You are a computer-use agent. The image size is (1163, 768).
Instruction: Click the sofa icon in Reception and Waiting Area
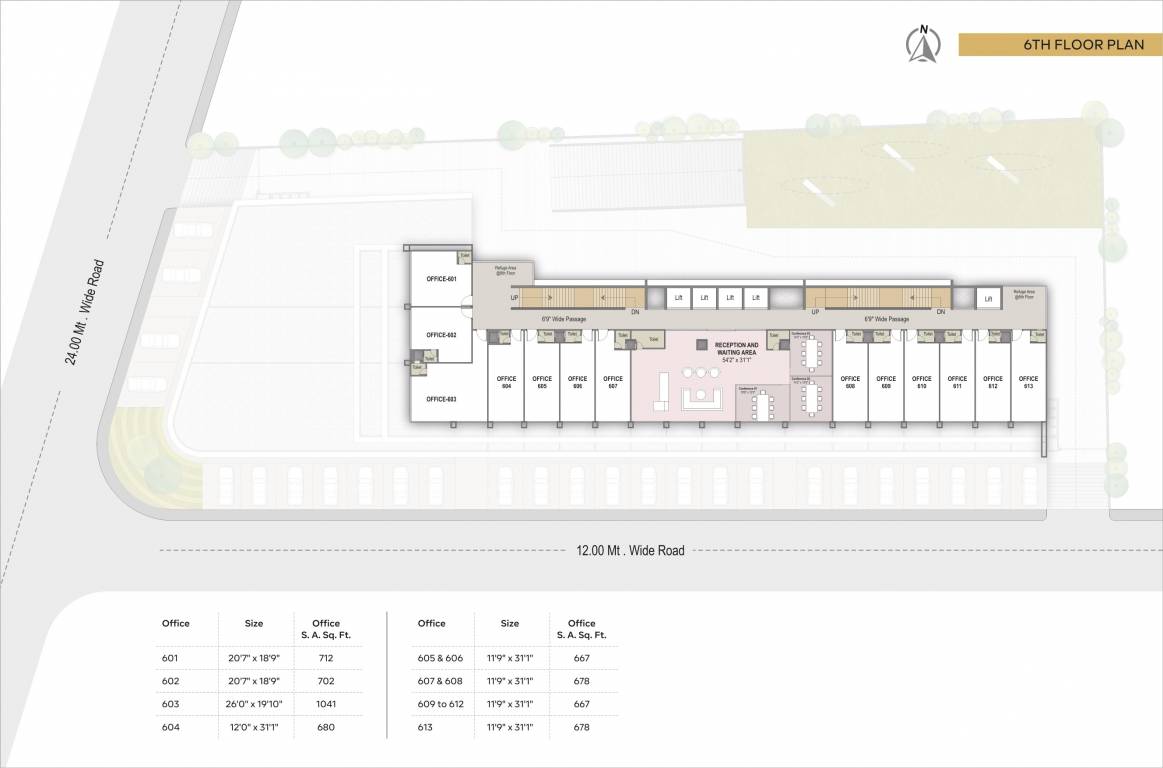tap(701, 396)
